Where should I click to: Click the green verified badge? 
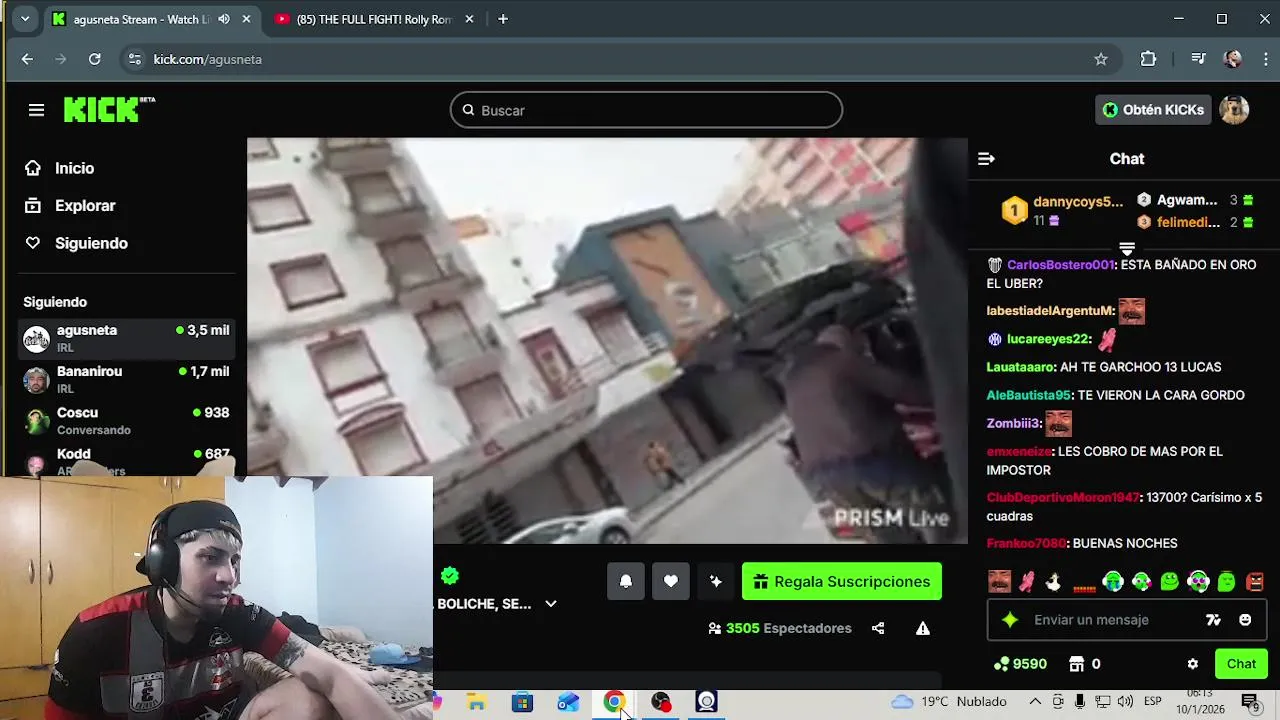point(450,575)
